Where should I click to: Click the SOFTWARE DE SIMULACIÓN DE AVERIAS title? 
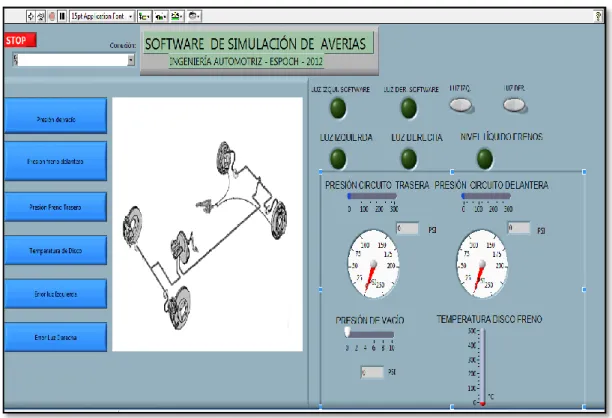tap(256, 44)
